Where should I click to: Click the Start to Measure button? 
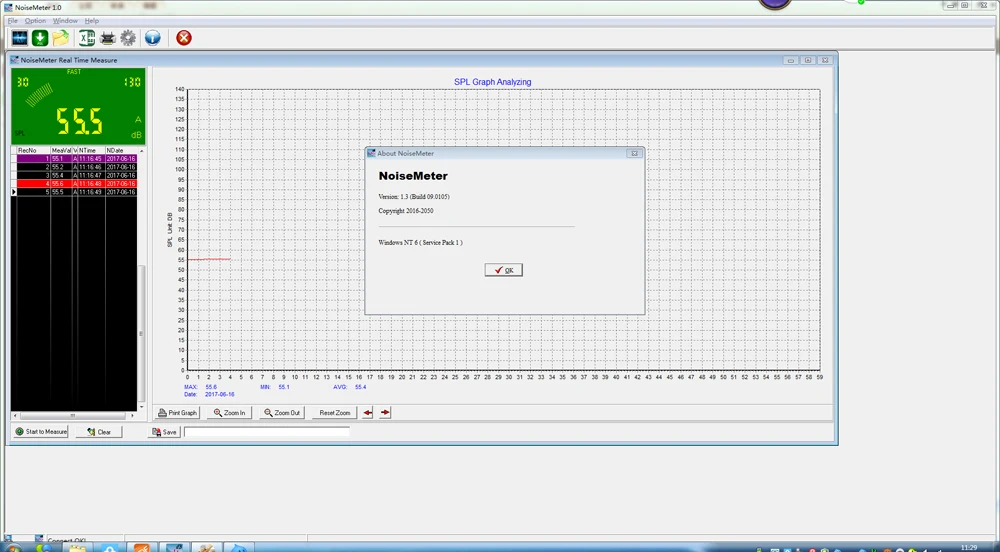pos(41,432)
